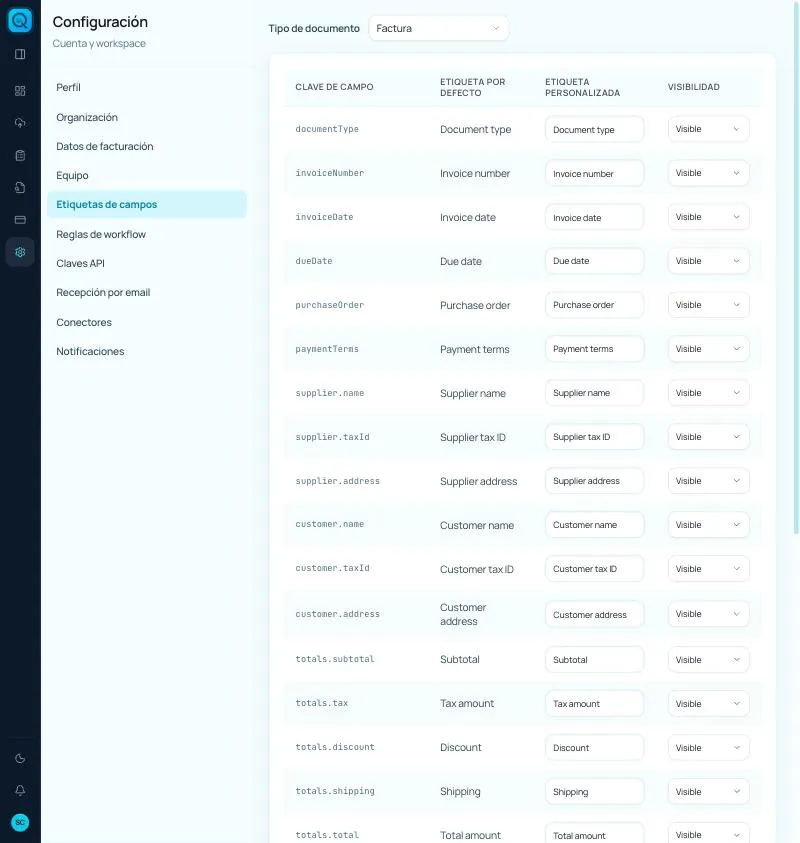The height and width of the screenshot is (843, 800).
Task: Open the Conectores section
Action: coord(146,323)
